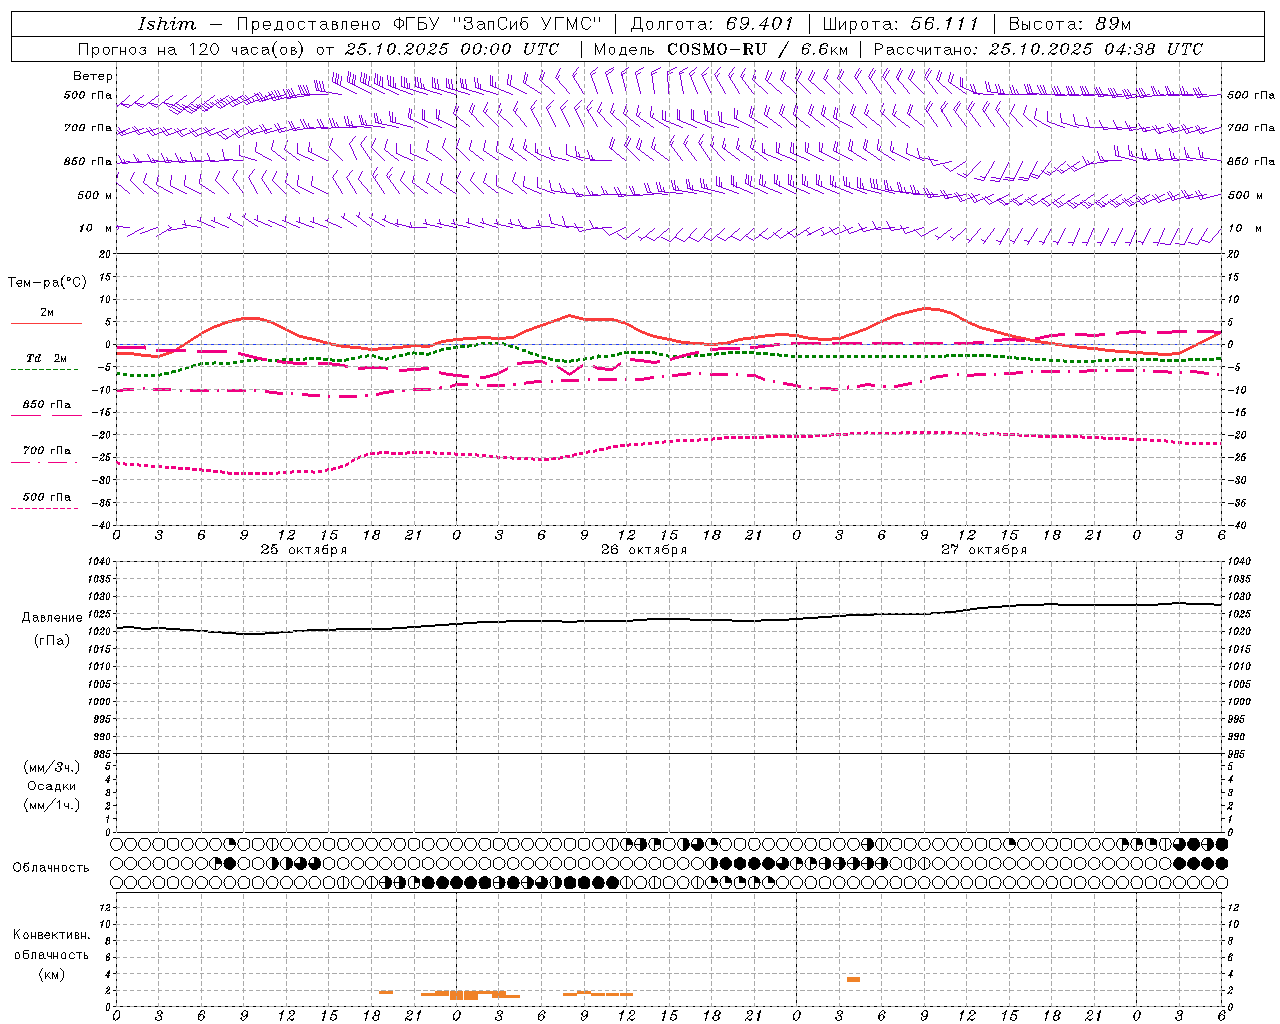Click the "Ветер" wind panel label
This screenshot has height=1024, width=1280.
pos(93,76)
